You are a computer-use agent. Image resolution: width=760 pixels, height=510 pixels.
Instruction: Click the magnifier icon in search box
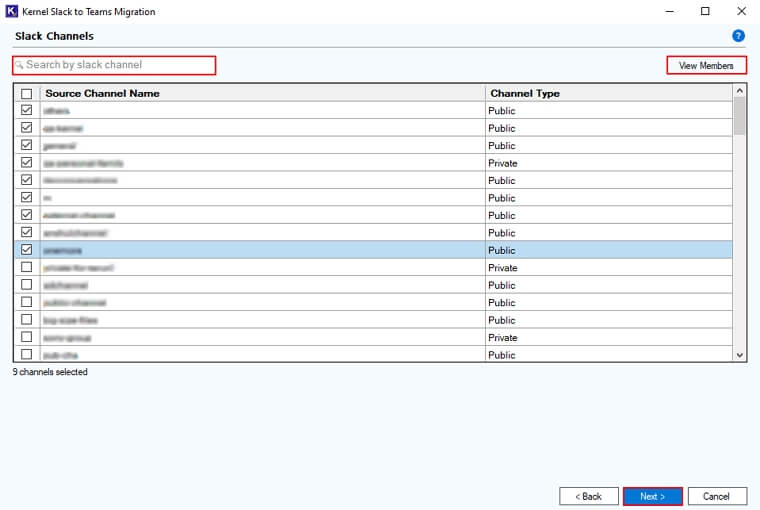[x=19, y=65]
